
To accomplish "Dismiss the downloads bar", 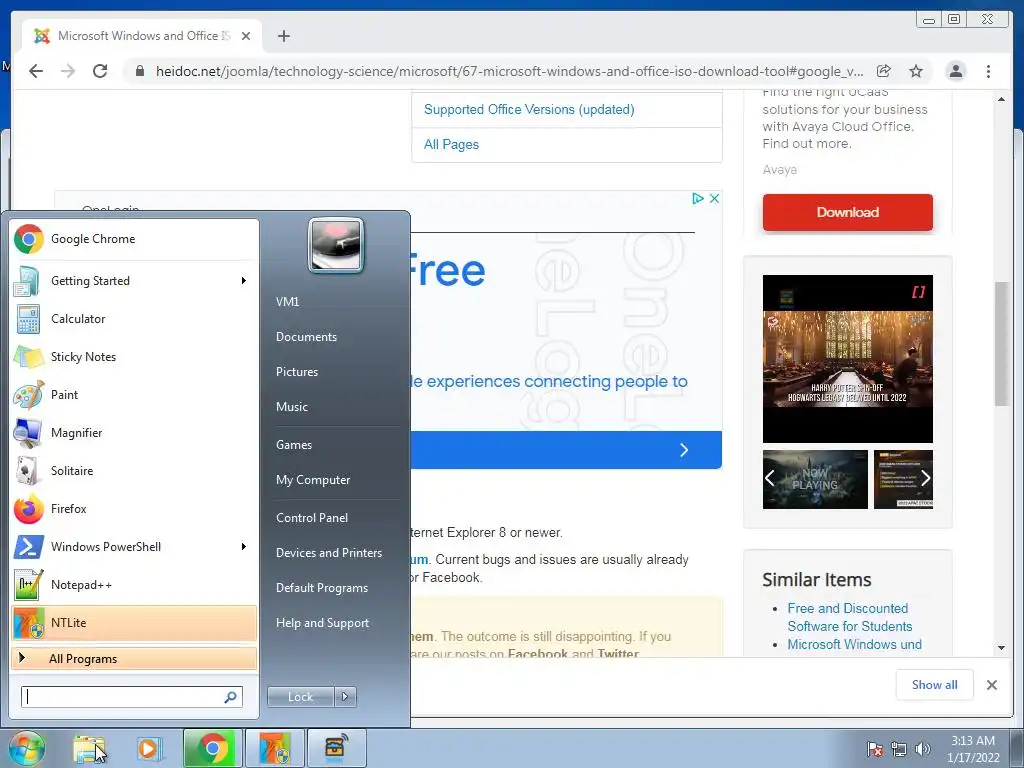I will click(991, 684).
